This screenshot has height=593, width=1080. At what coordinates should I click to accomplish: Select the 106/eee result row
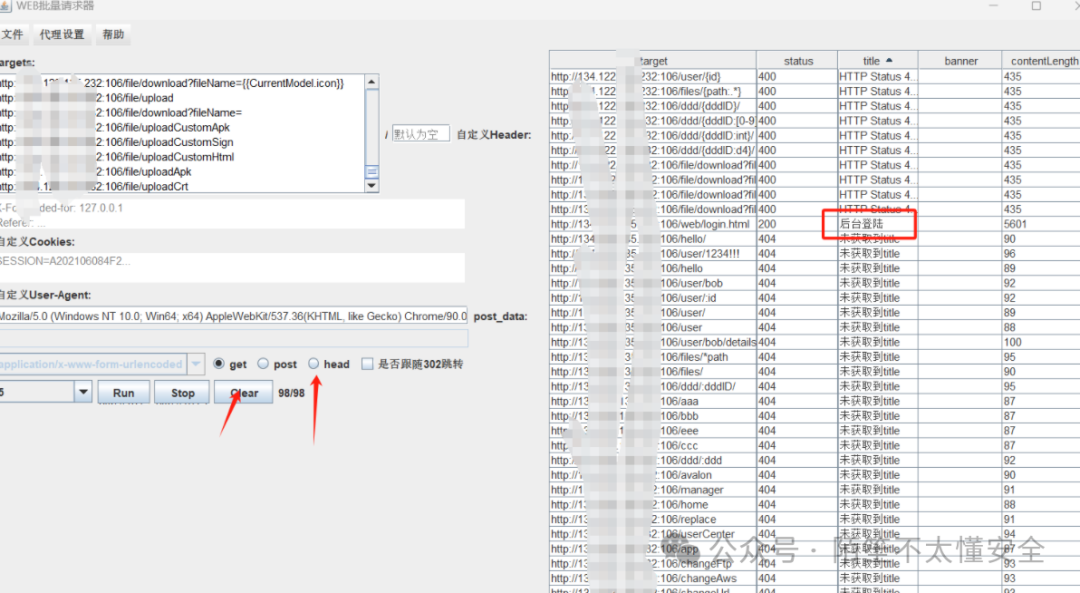coord(814,430)
